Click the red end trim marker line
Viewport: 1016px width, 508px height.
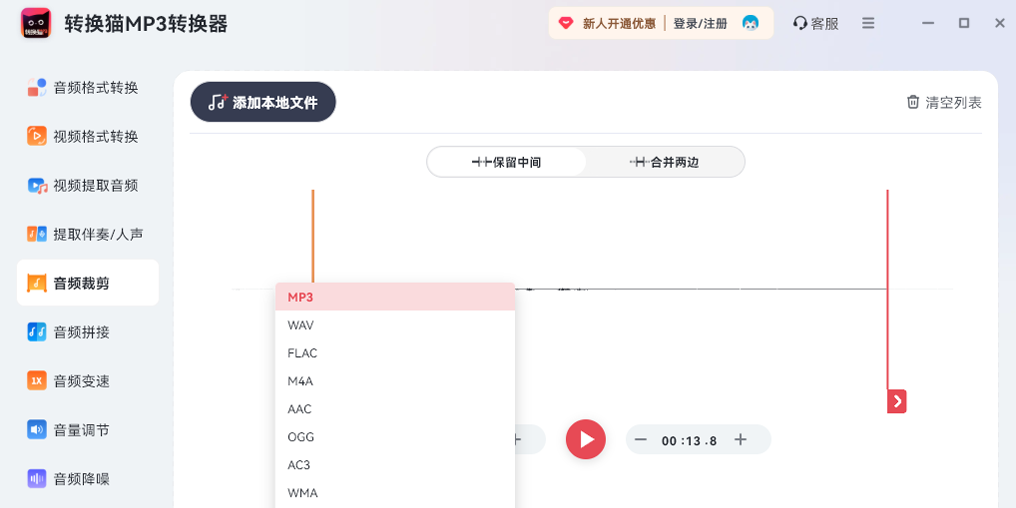(x=887, y=290)
